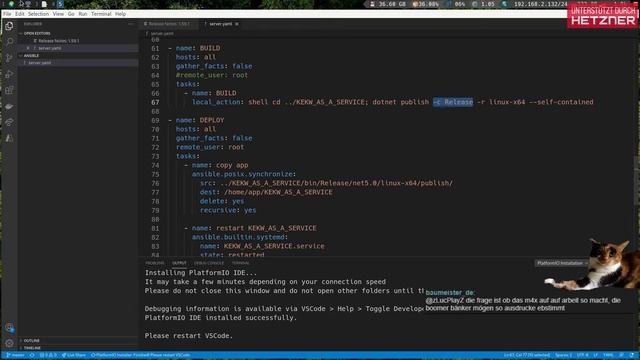The width and height of the screenshot is (640, 360).
Task: Click the synchronize changes status icon
Action: (32, 356)
